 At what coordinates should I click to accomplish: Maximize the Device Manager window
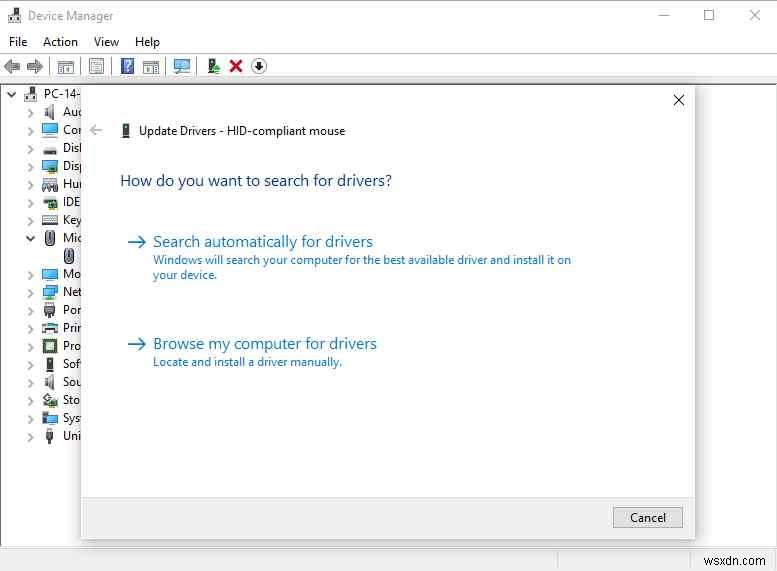click(x=709, y=15)
